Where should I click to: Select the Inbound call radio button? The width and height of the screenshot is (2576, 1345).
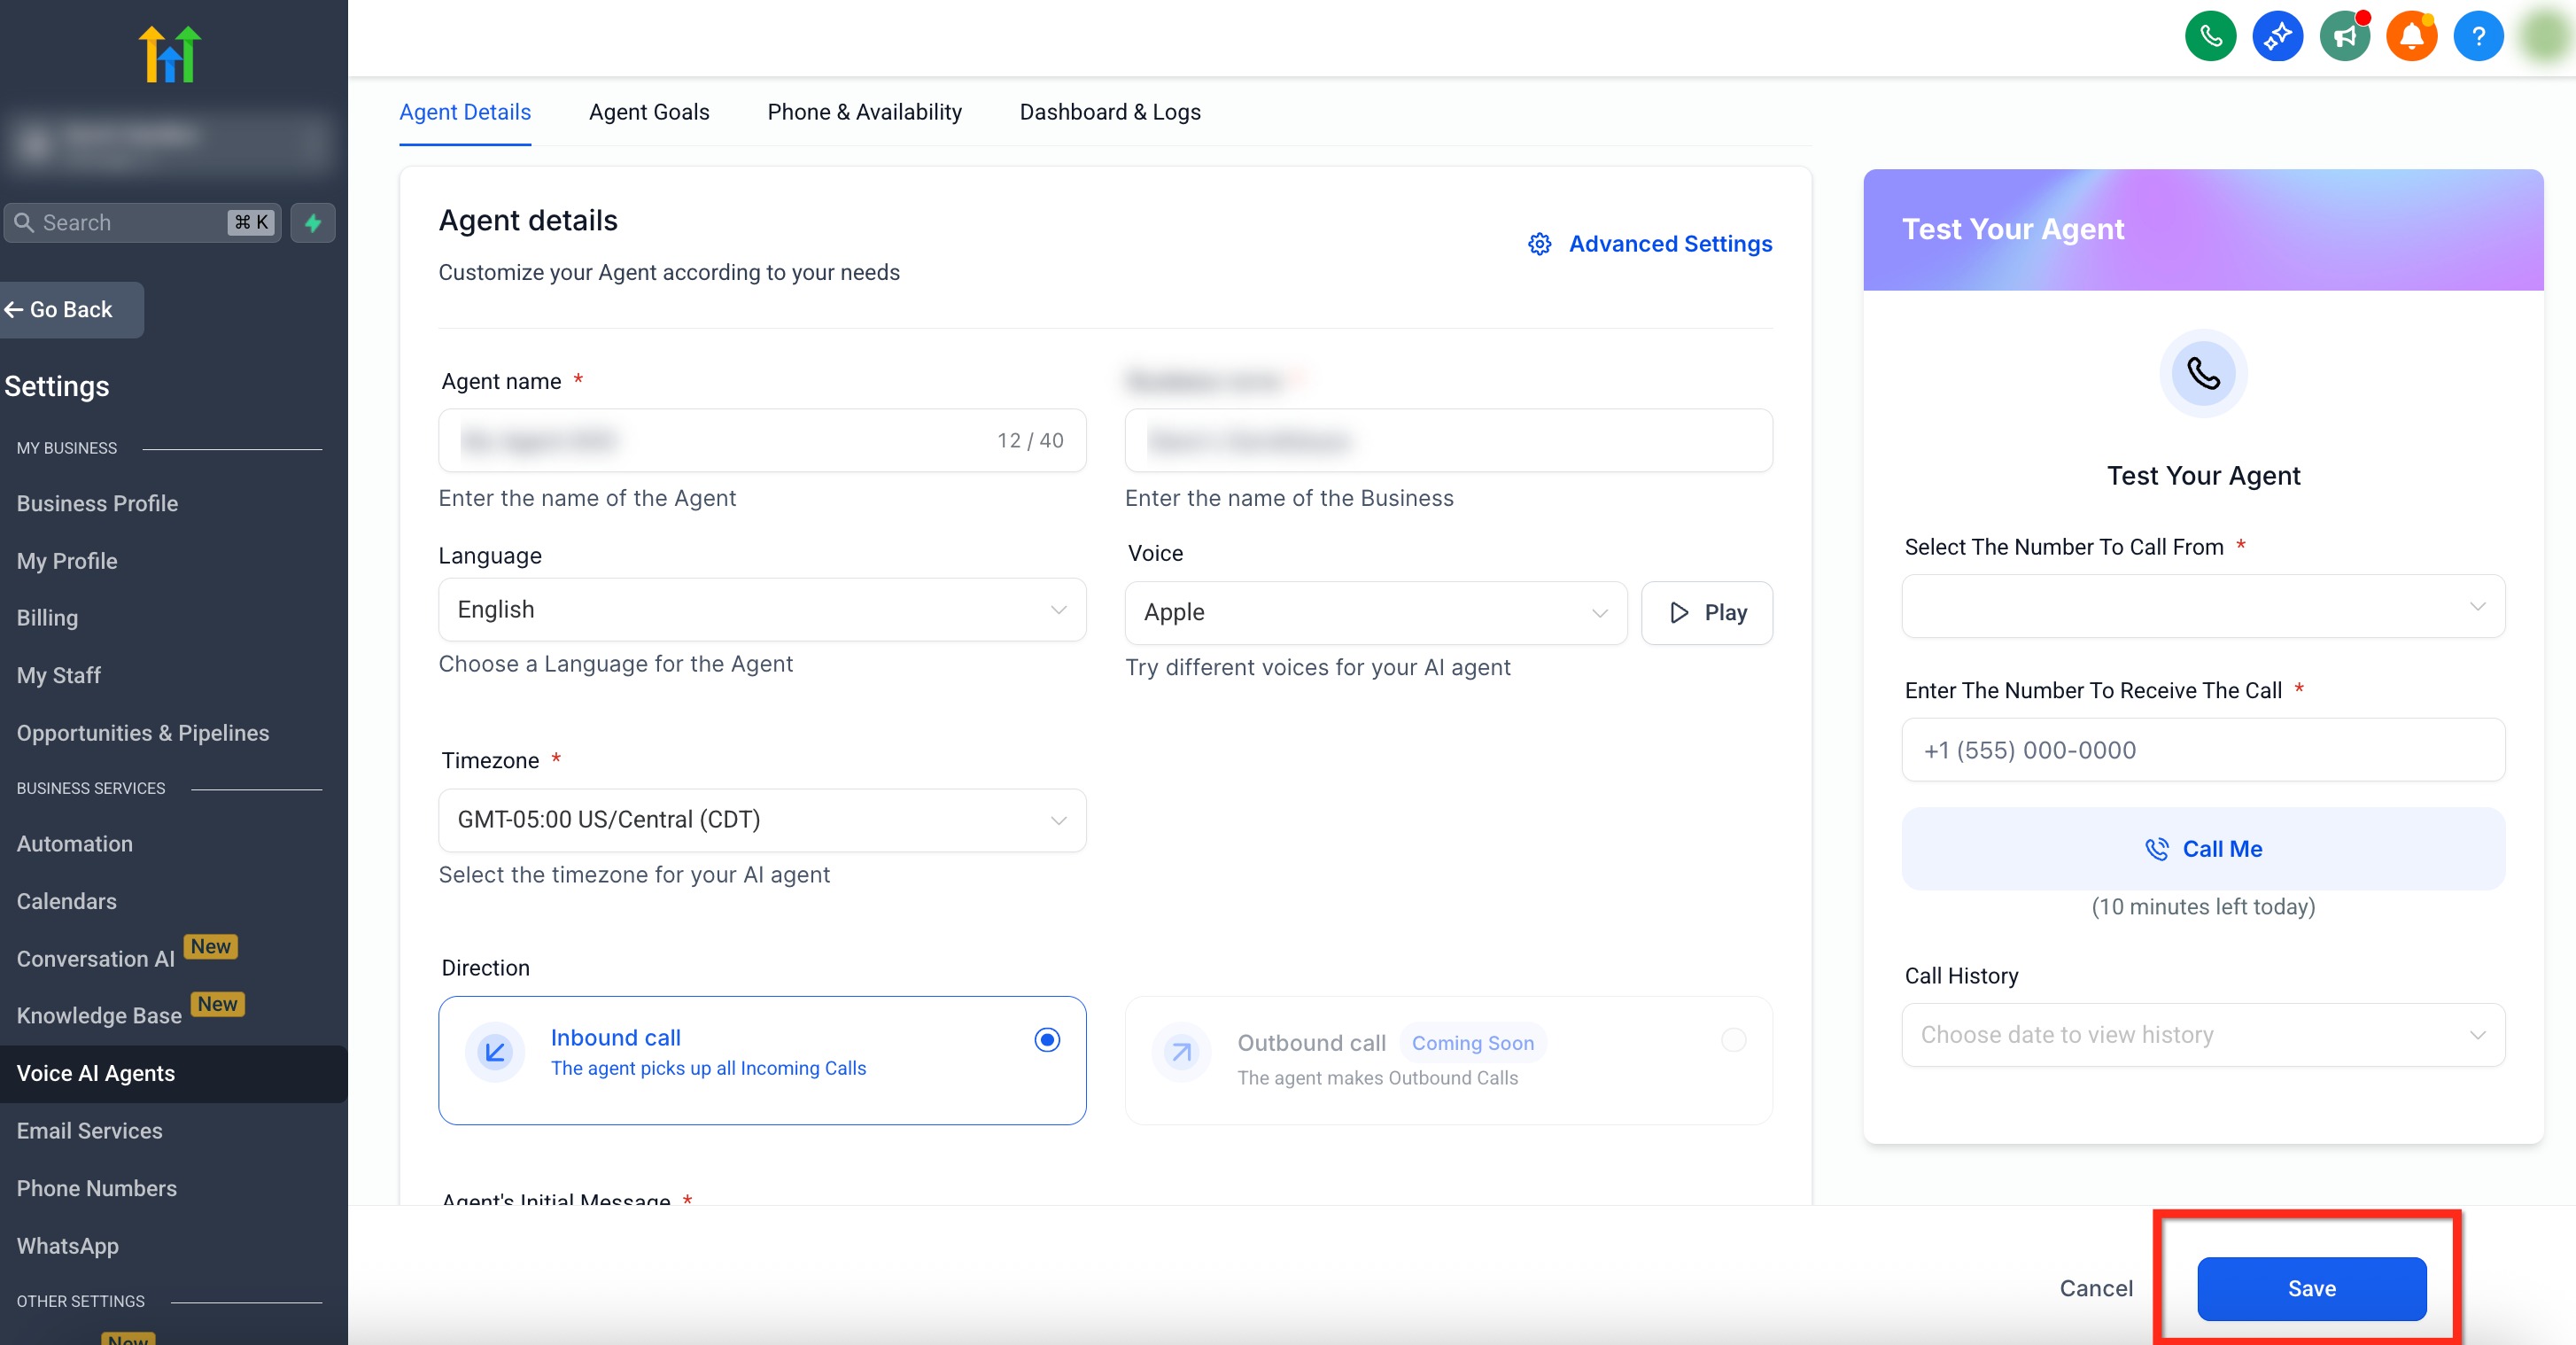[x=1046, y=1040]
